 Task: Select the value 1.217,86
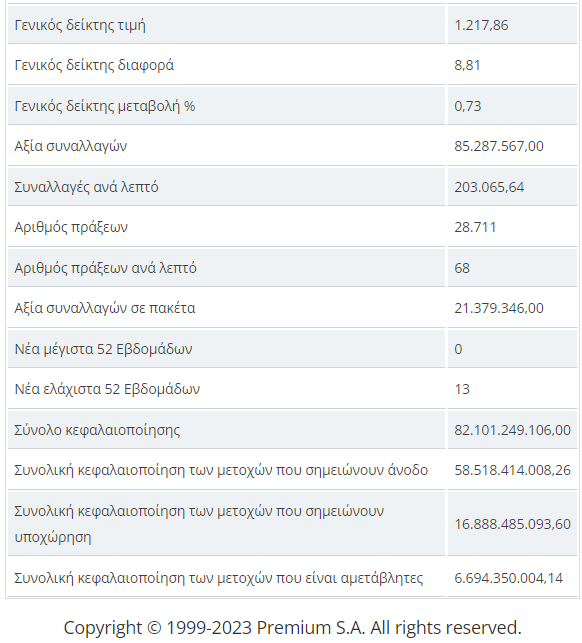pos(481,25)
